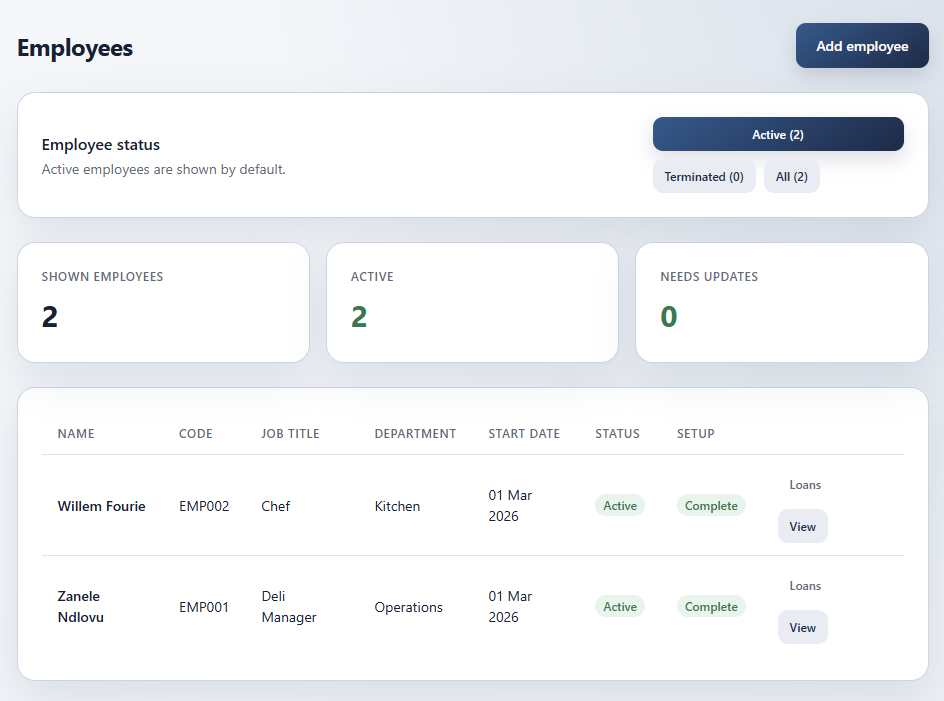This screenshot has width=944, height=701.
Task: Click the START DATE column header
Action: (x=524, y=434)
